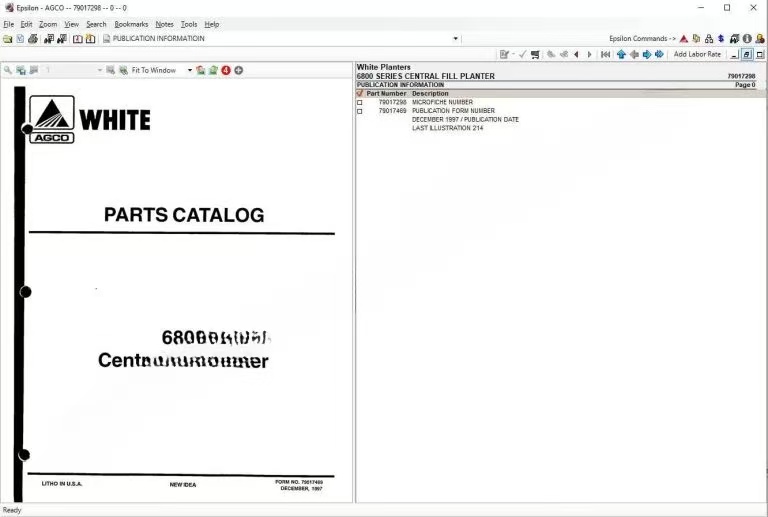Click the 6800 SERIES CENTRAL FILL PLANTER heading
The image size is (768, 517).
[x=426, y=76]
